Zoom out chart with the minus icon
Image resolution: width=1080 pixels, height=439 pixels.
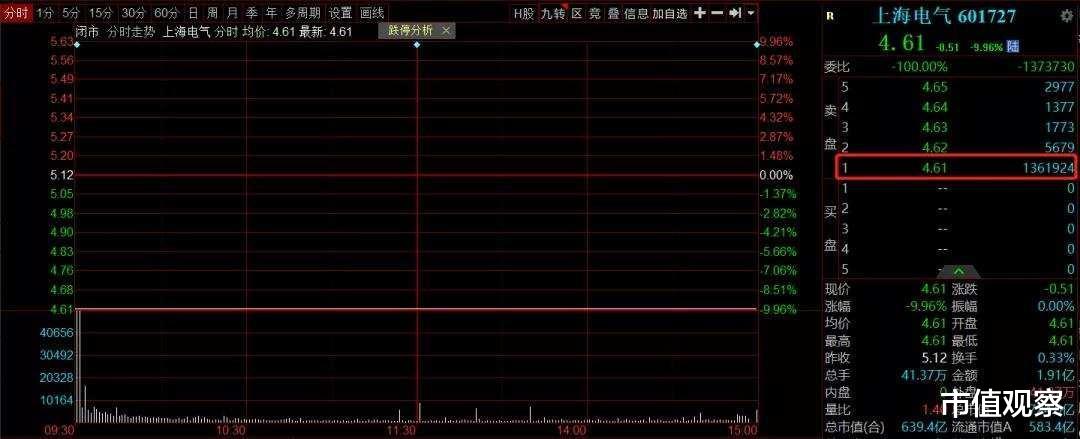click(717, 13)
